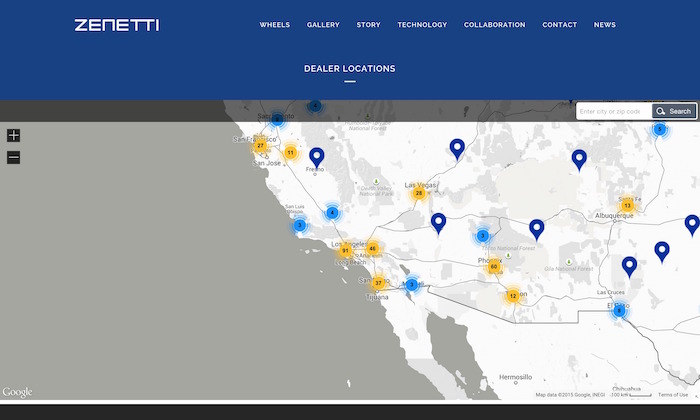700x420 pixels.
Task: Click the Zenetti logo
Action: [x=116, y=25]
